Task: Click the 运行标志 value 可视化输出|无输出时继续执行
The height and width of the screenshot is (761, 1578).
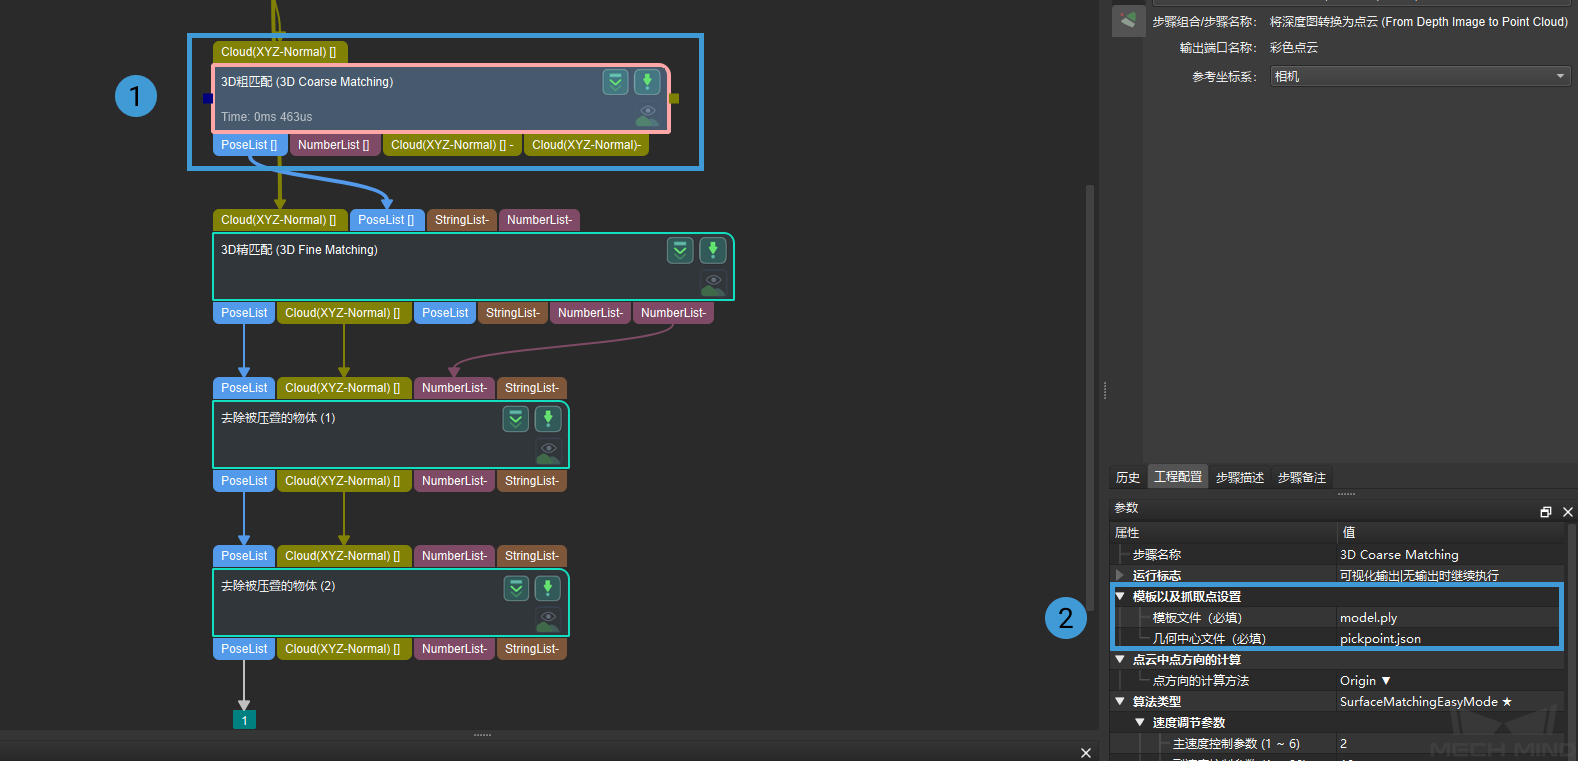Action: (1450, 576)
